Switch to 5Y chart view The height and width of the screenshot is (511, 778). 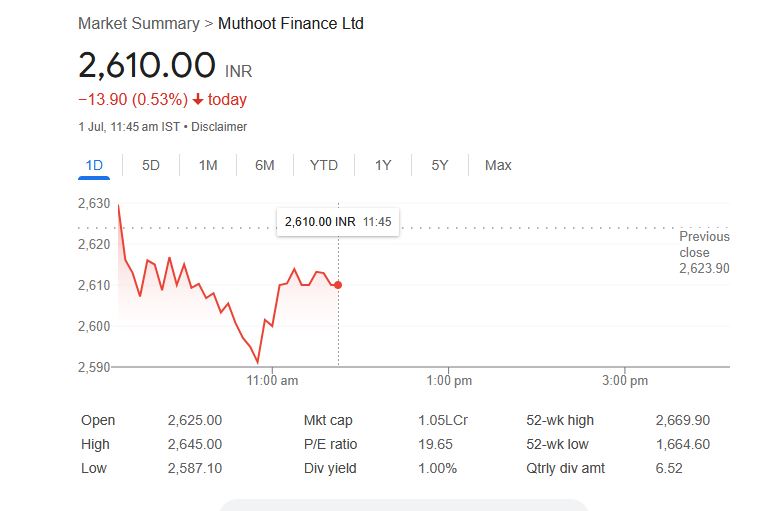[x=440, y=165]
